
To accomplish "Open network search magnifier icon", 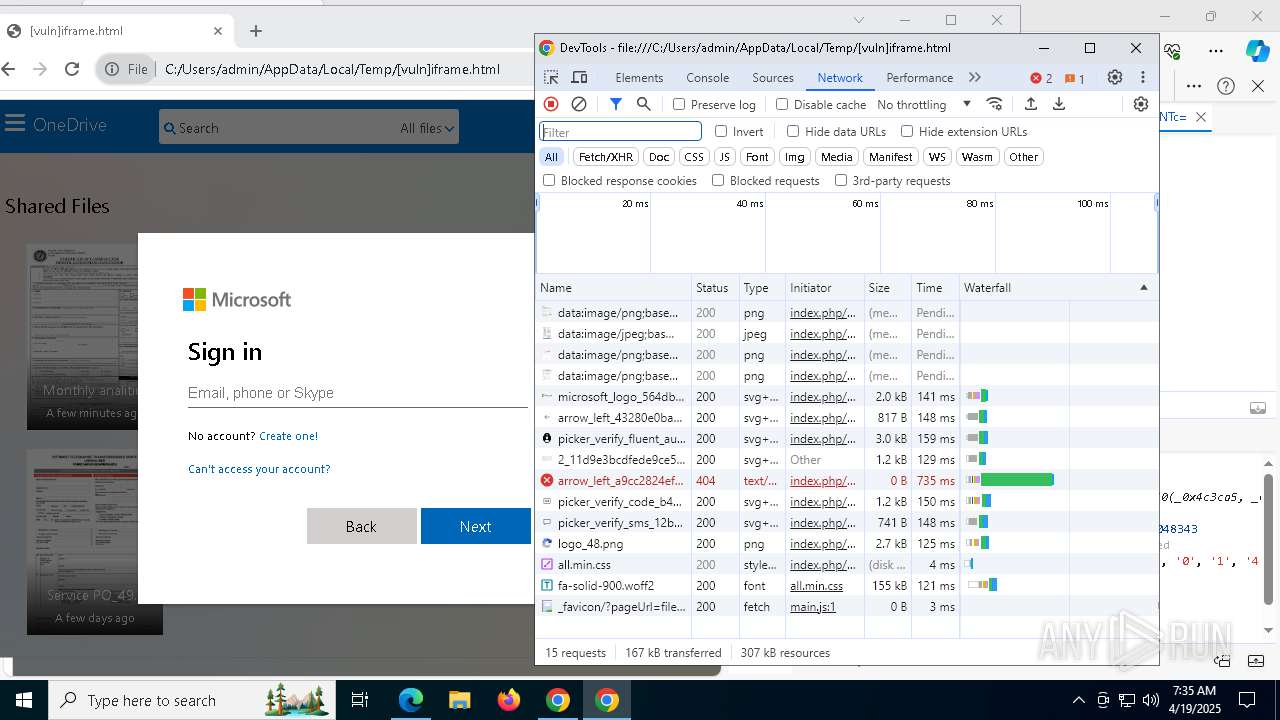I will [644, 104].
